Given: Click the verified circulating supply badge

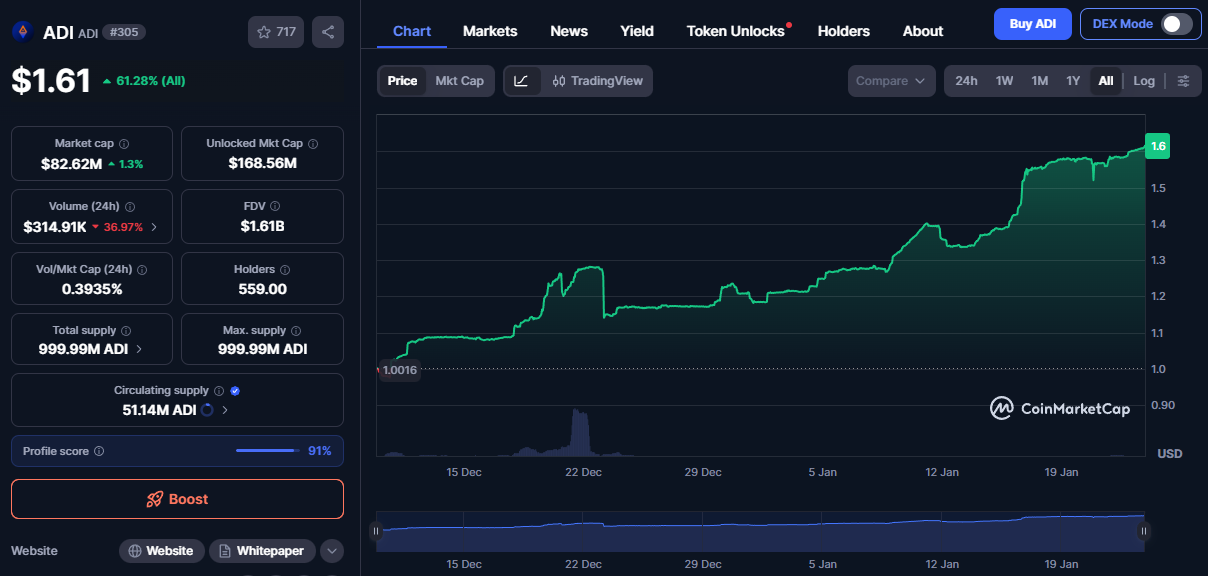Looking at the screenshot, I should coord(235,391).
